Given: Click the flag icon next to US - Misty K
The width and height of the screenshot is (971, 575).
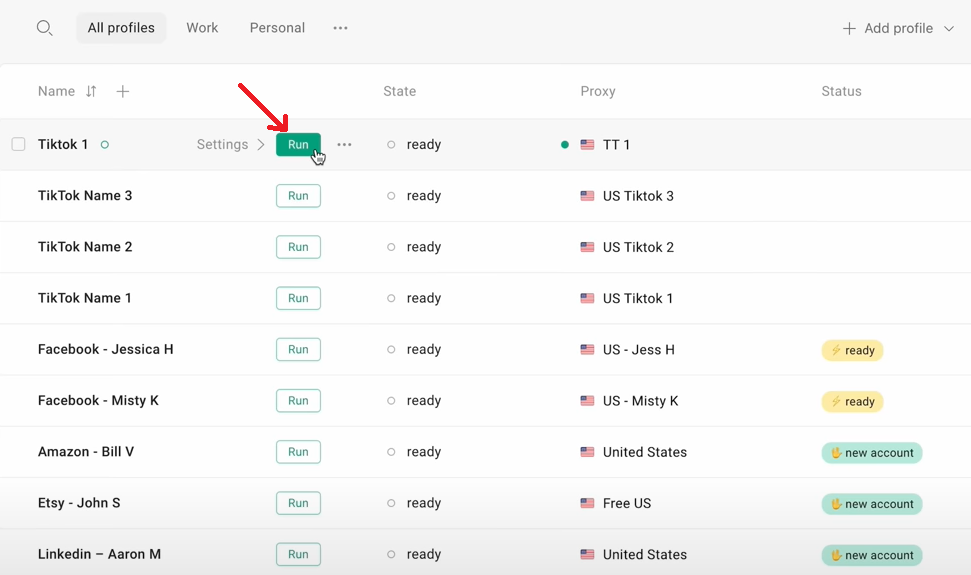Looking at the screenshot, I should point(587,401).
